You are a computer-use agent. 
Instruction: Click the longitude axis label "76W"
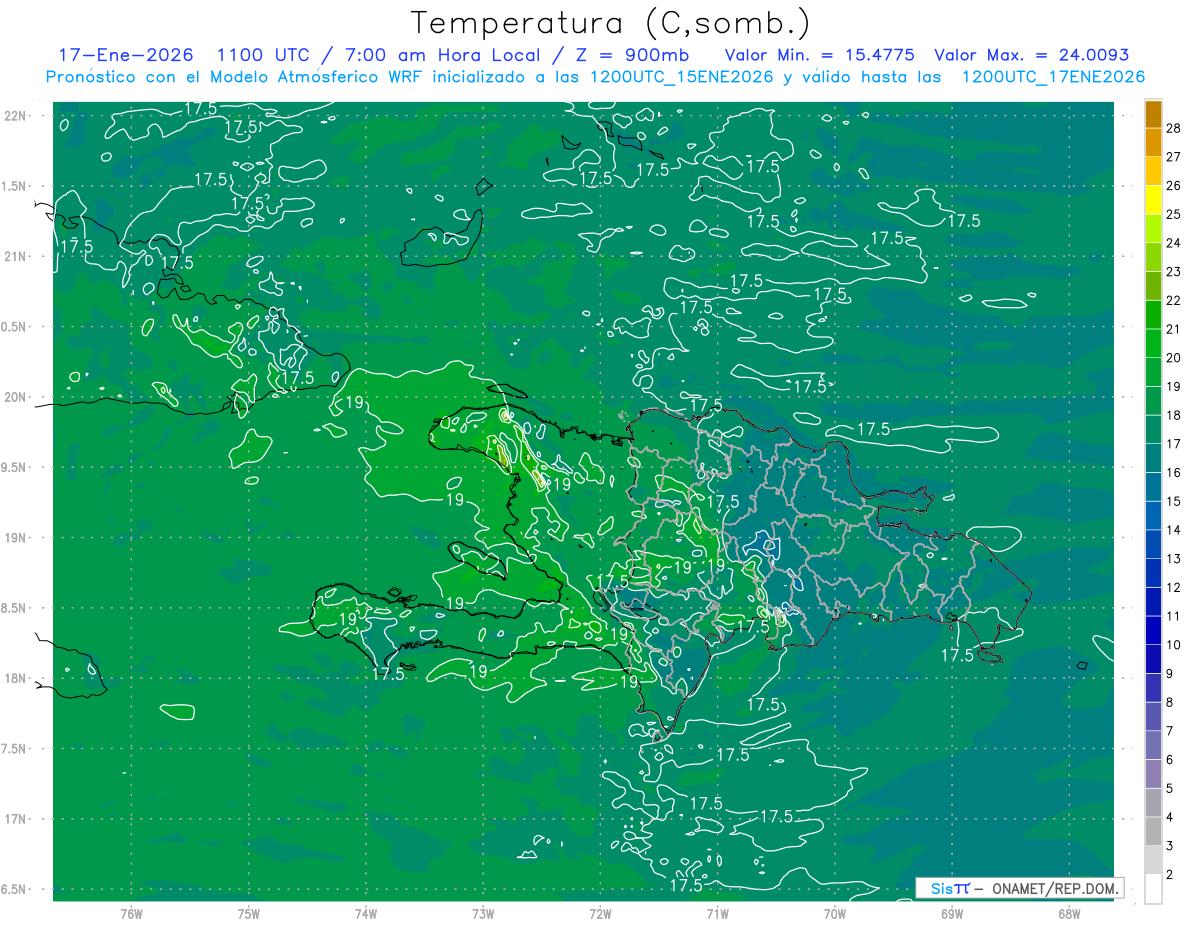click(x=132, y=914)
